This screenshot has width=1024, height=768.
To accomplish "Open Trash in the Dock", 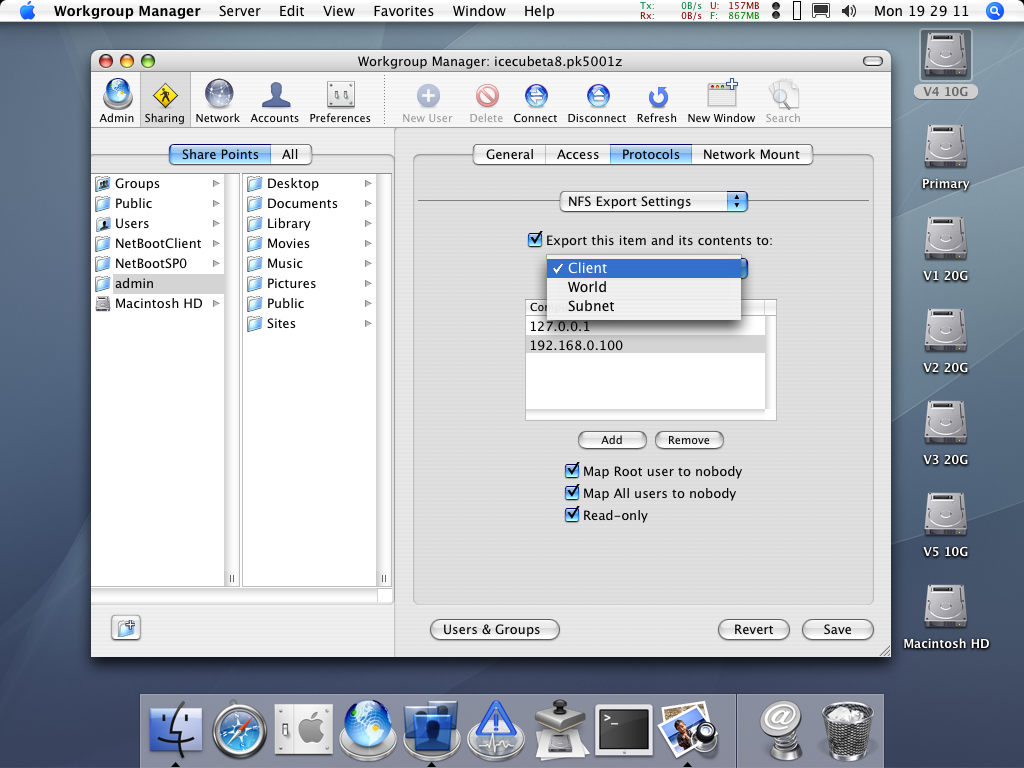I will click(847, 731).
